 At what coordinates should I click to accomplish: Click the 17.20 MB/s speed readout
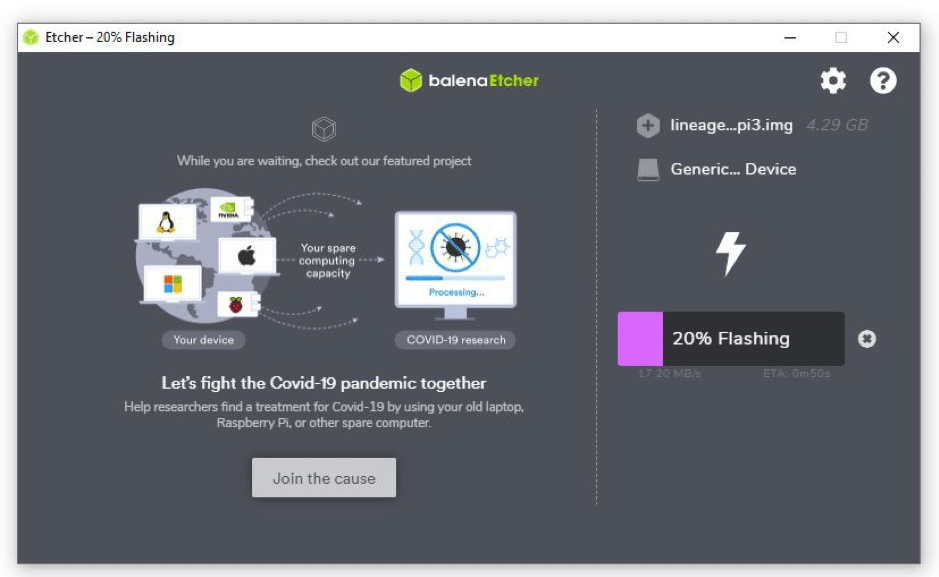point(670,374)
